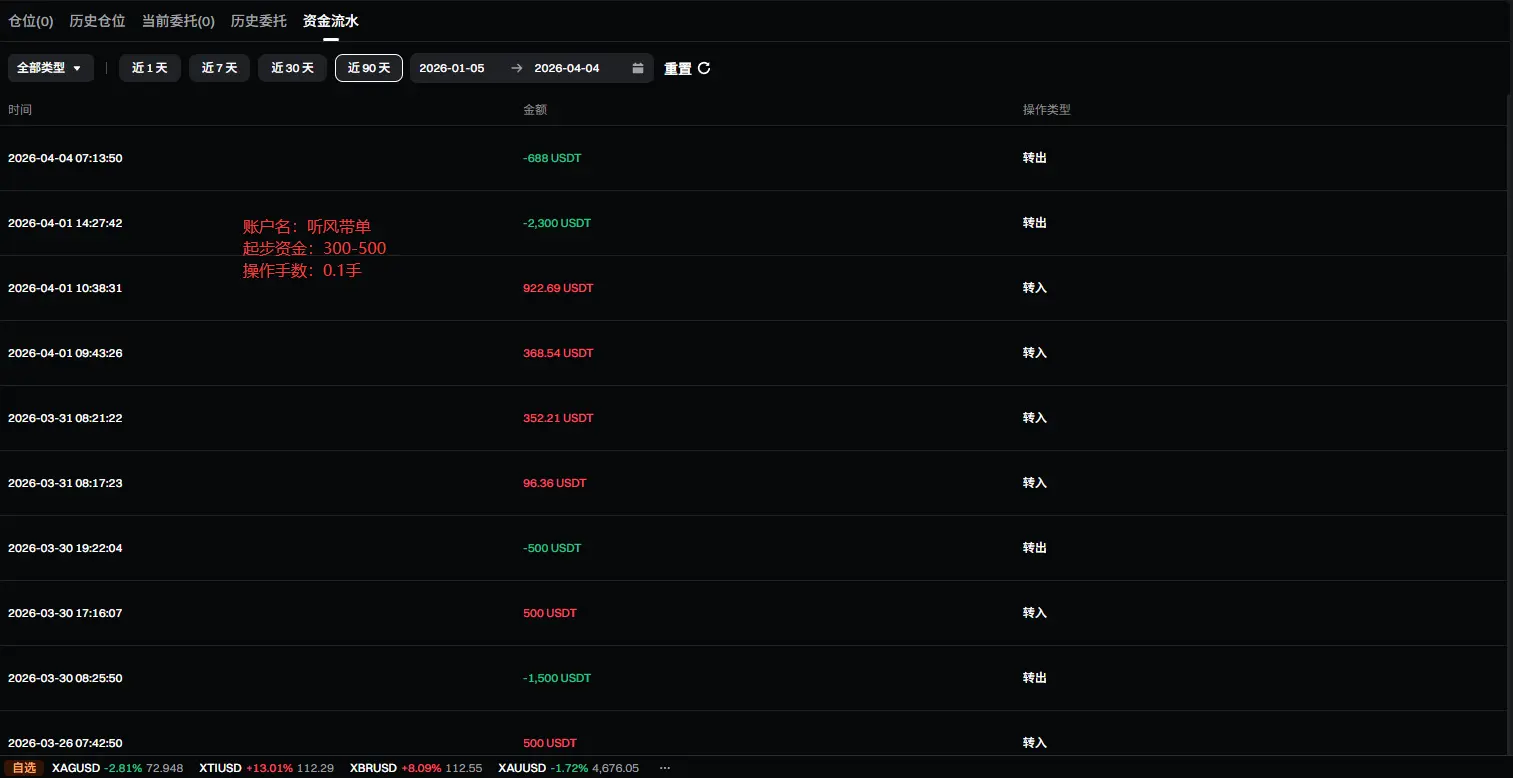Screen dimensions: 1513x778
Task: Filter records by 近1天
Action: (x=150, y=68)
